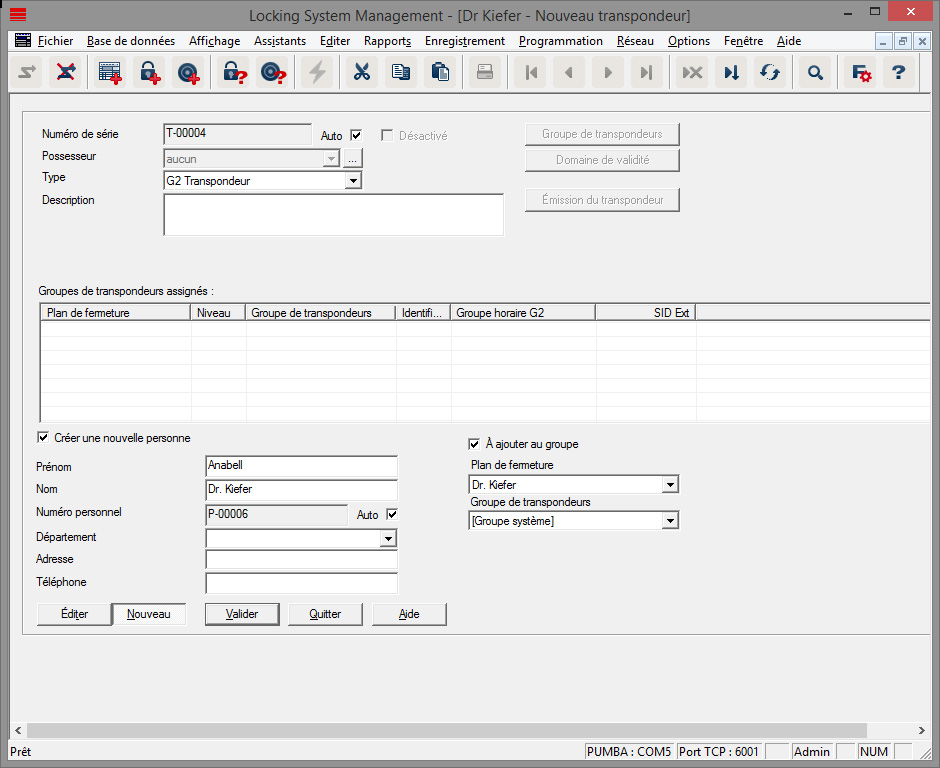
Task: Click the new locking plan toolbar icon
Action: [109, 72]
